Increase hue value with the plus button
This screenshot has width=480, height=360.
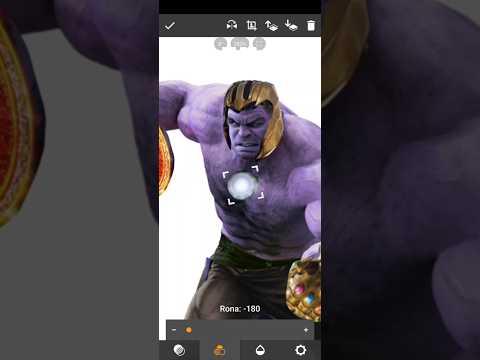(306, 330)
